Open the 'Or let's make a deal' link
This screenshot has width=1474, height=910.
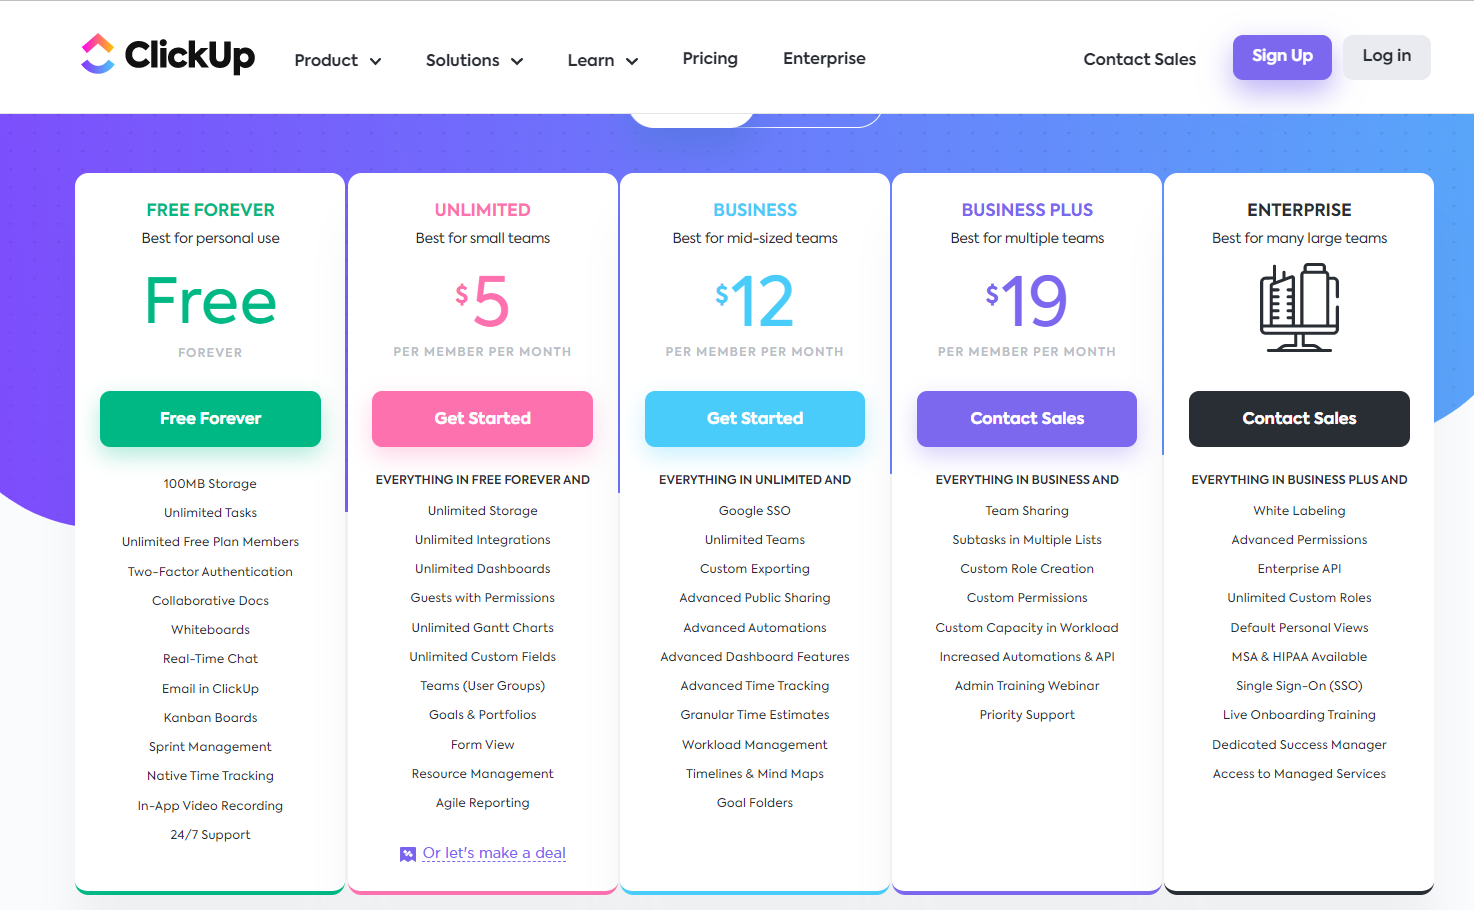pyautogui.click(x=494, y=853)
